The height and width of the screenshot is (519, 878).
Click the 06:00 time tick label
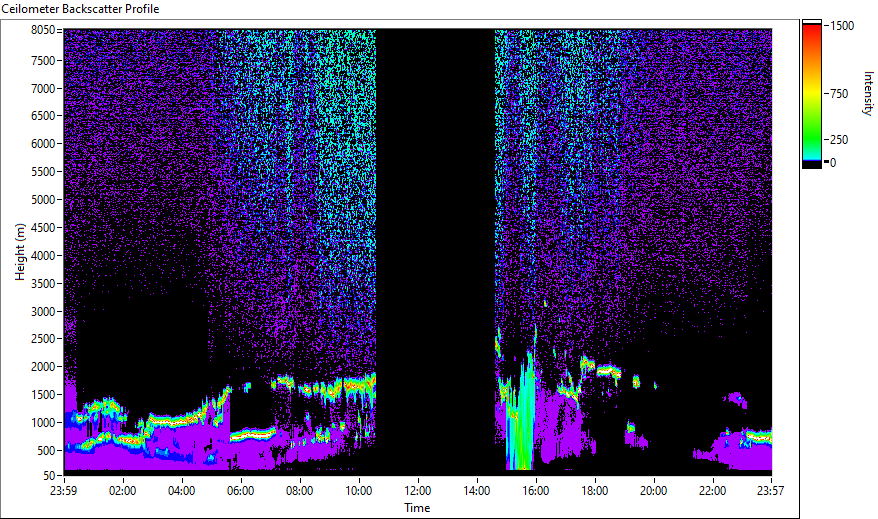coord(240,491)
